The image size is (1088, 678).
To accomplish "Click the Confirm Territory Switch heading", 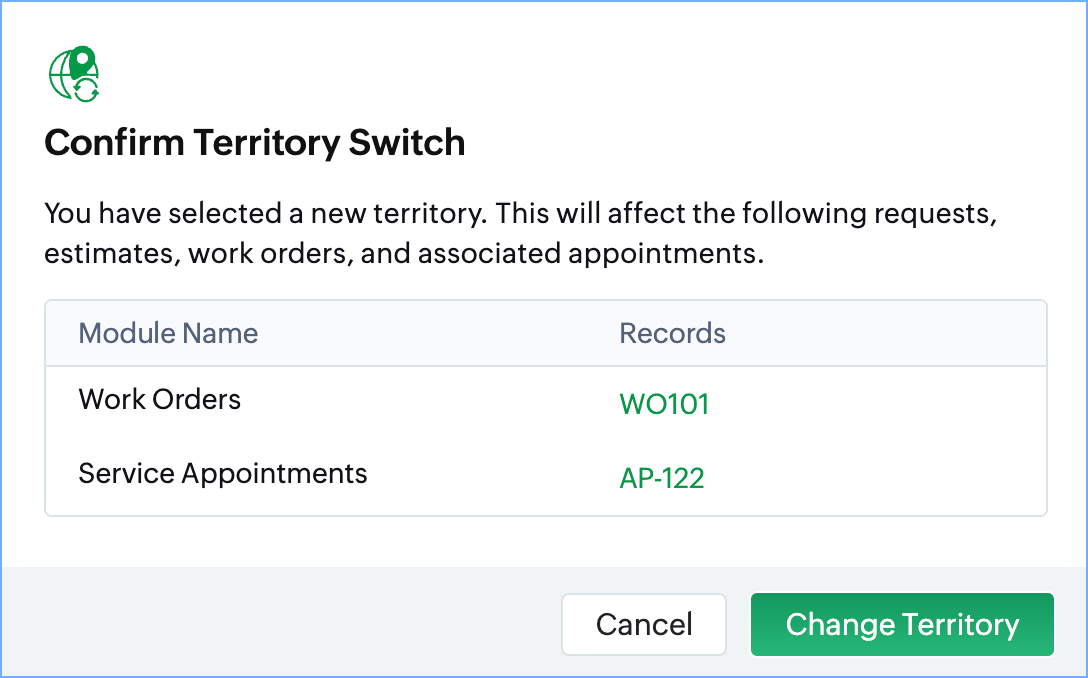I will point(255,143).
